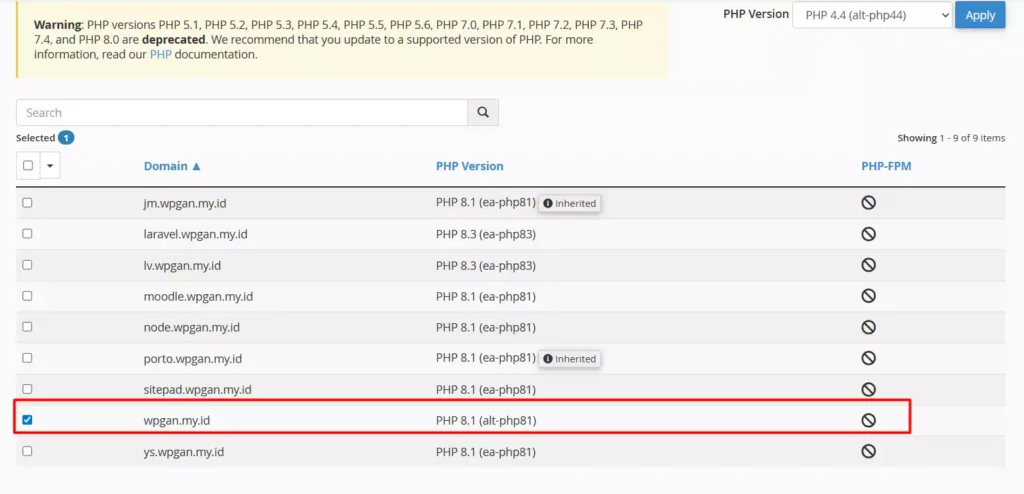Check the laravel.wpgan.my.id checkbox

(x=27, y=233)
